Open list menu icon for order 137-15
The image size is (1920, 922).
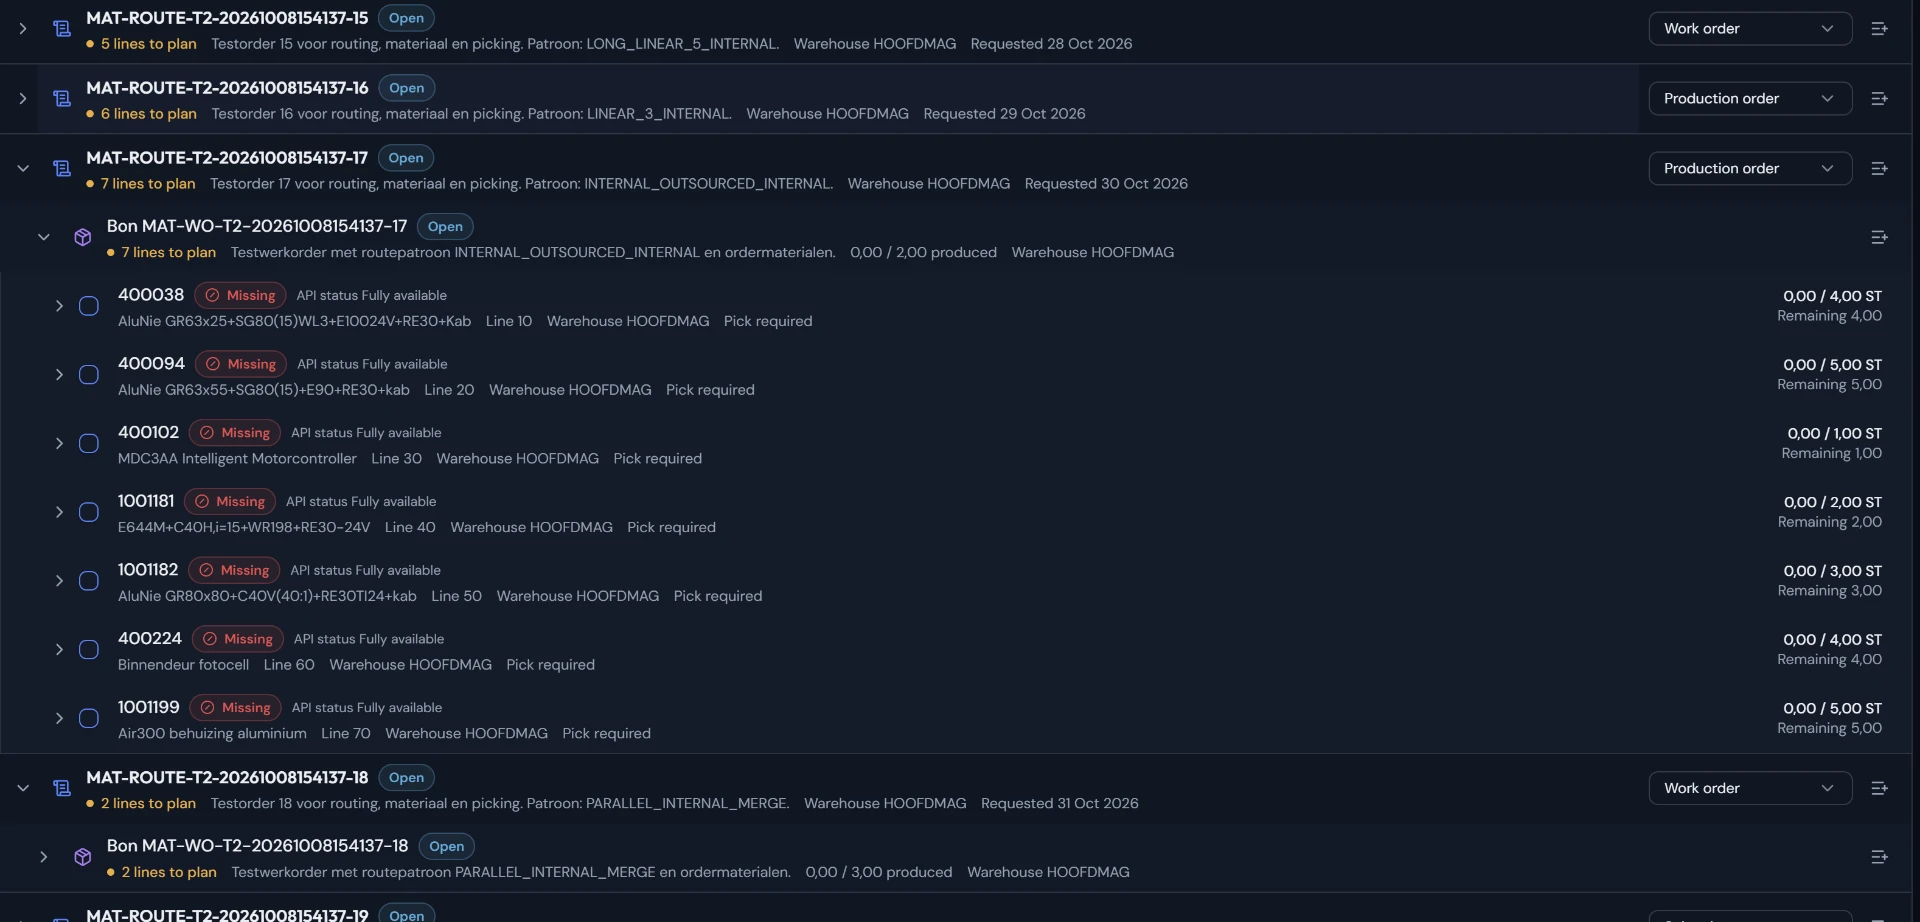1879,29
